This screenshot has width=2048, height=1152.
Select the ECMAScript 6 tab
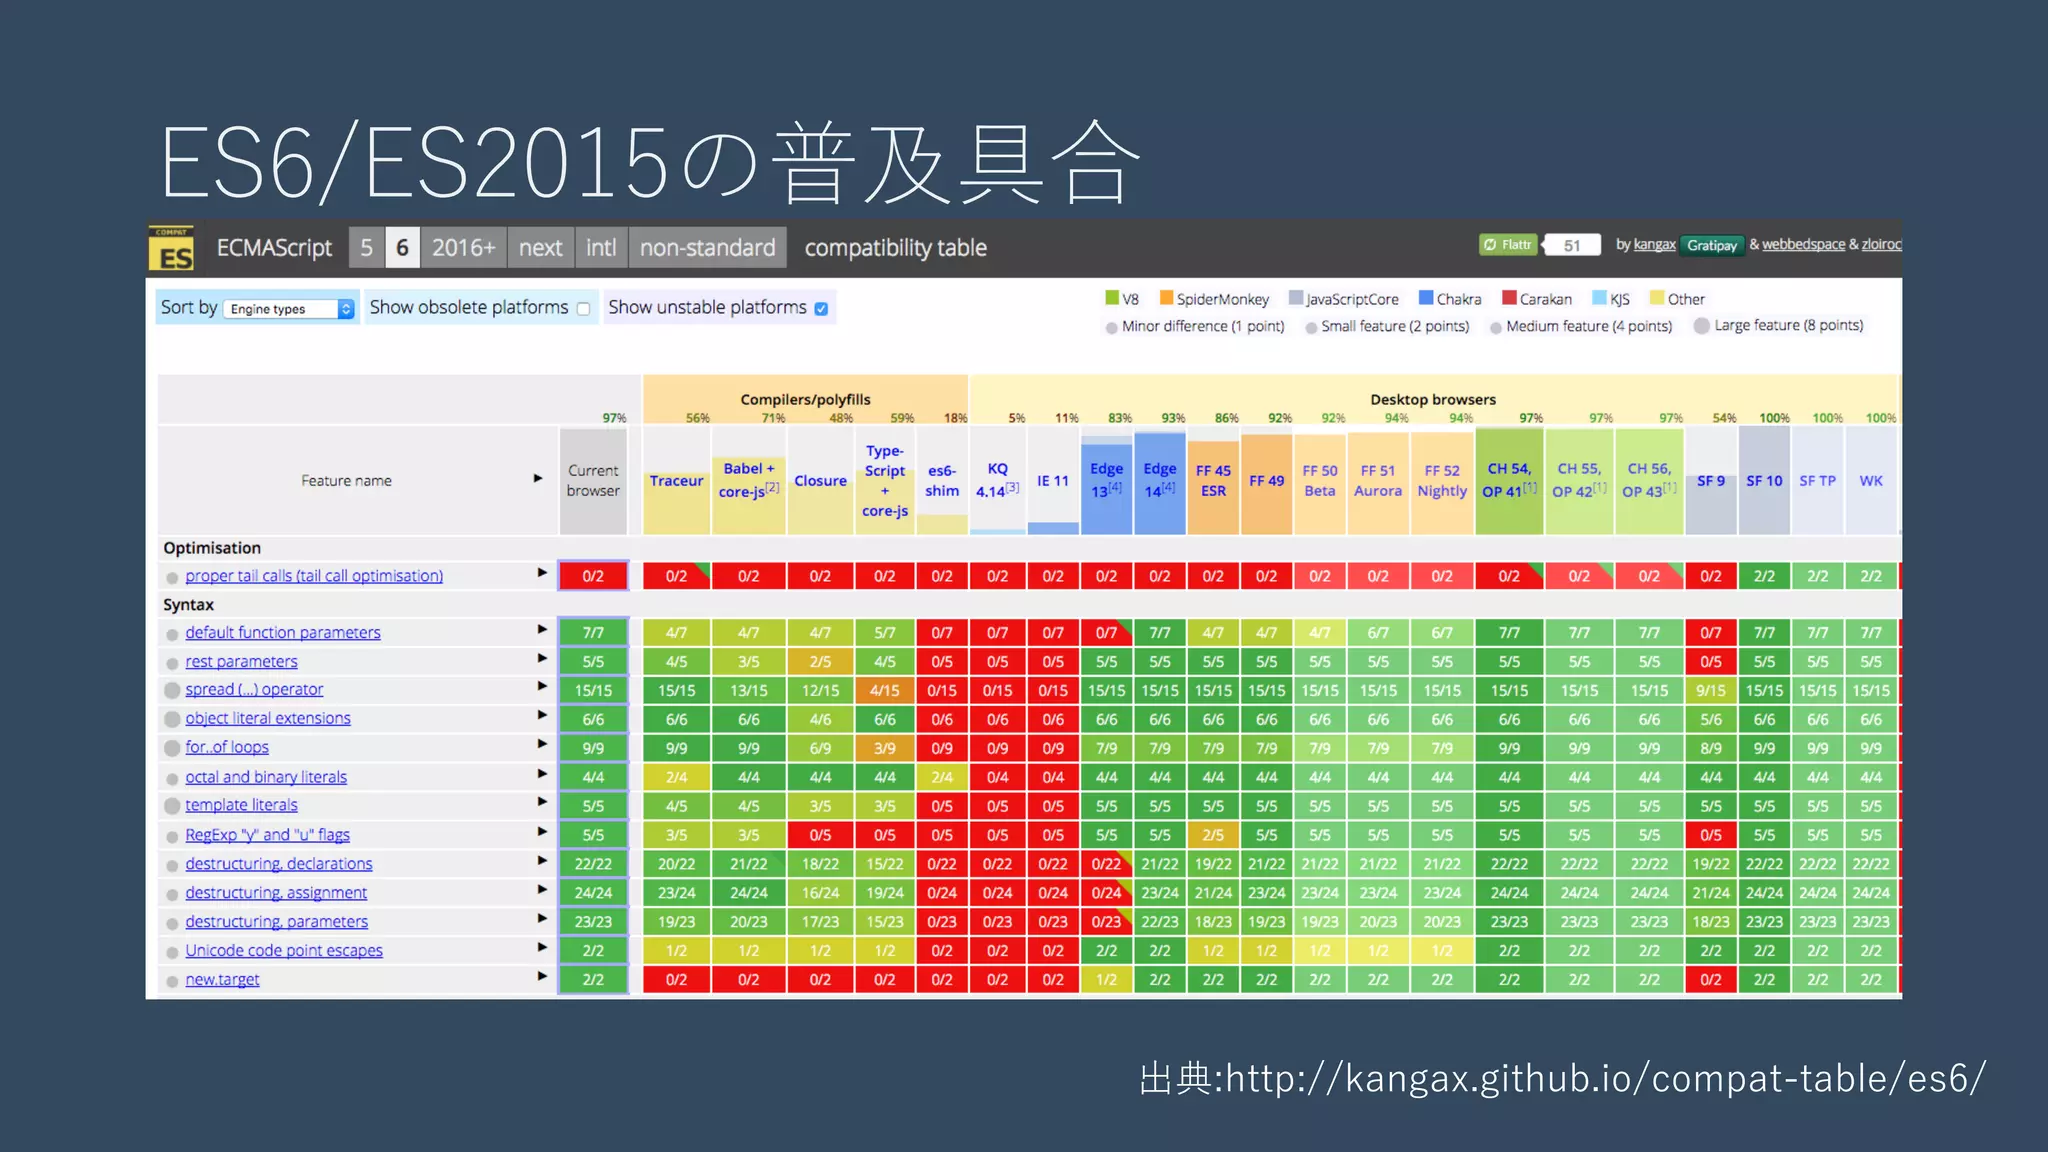[402, 247]
